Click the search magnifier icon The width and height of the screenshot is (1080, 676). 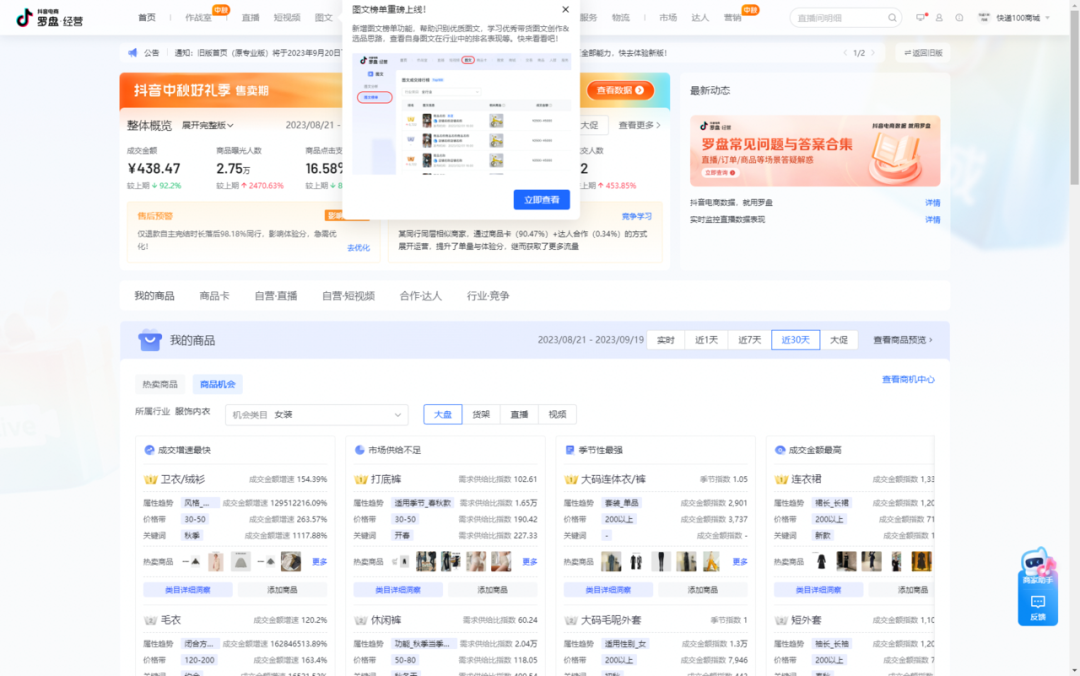(x=892, y=18)
